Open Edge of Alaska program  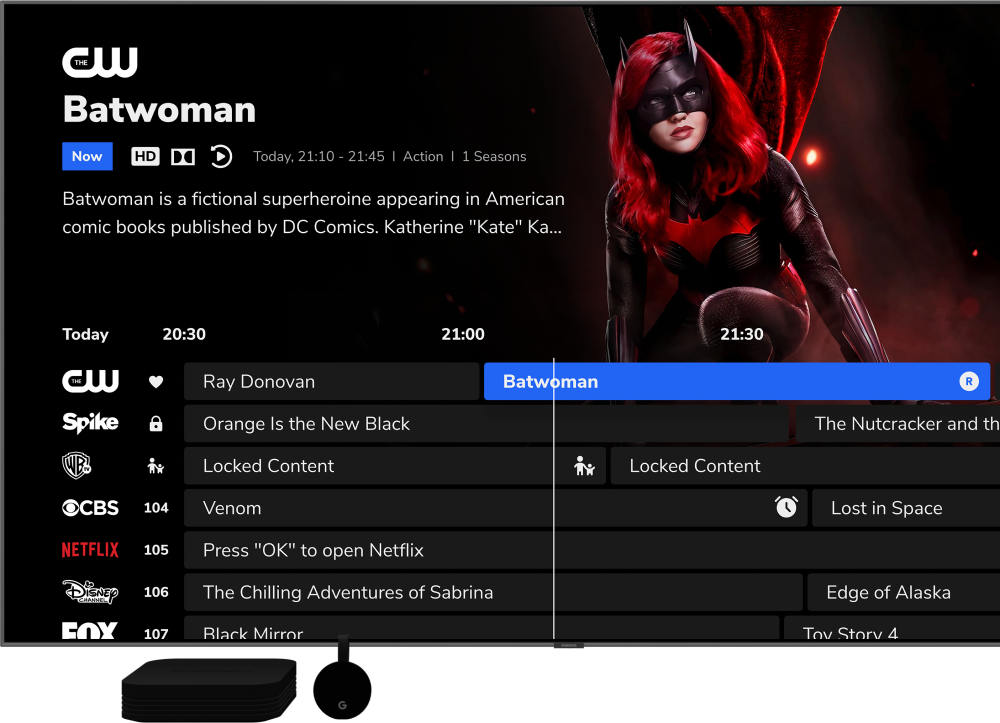coord(904,592)
